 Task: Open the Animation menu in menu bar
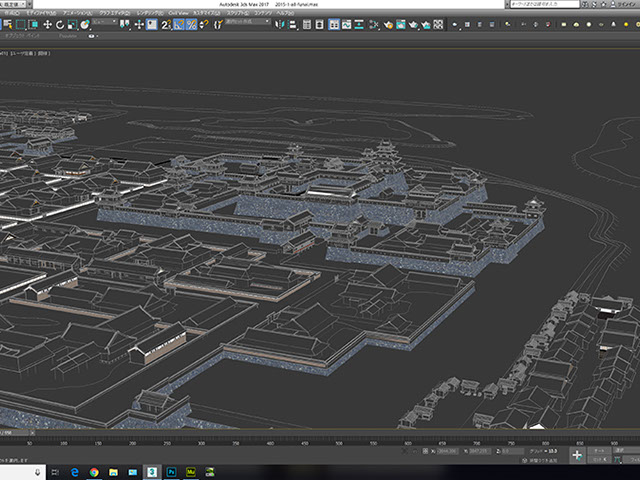coord(77,14)
